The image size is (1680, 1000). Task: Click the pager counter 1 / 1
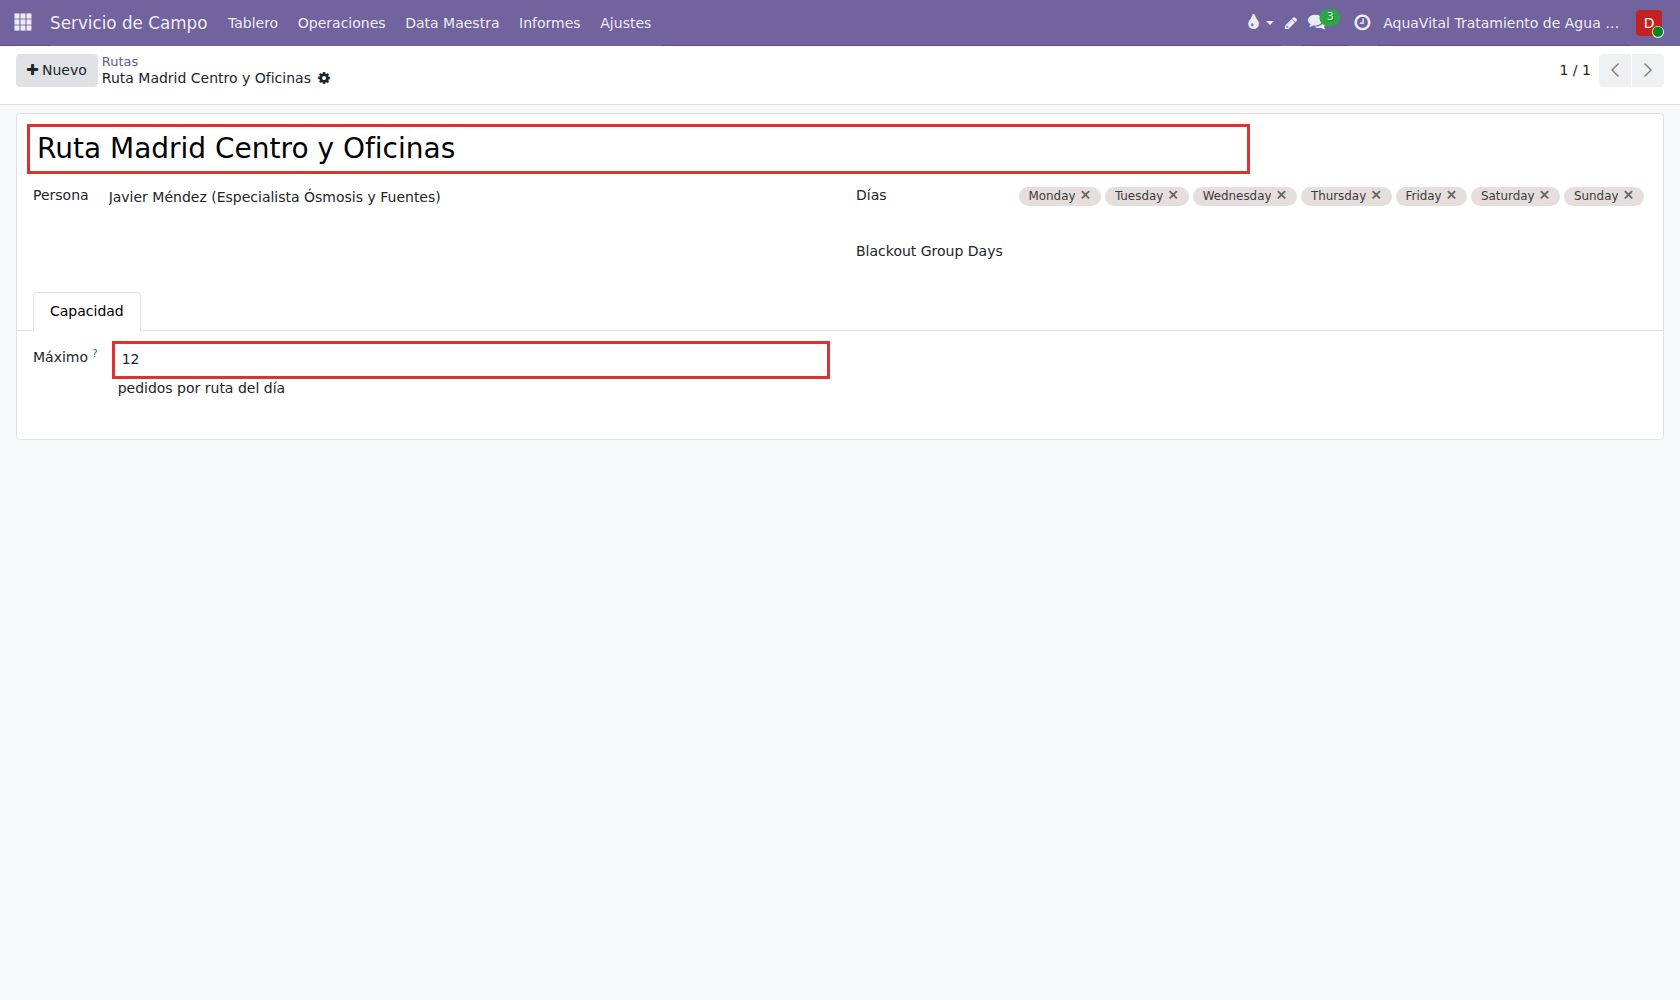[1575, 70]
